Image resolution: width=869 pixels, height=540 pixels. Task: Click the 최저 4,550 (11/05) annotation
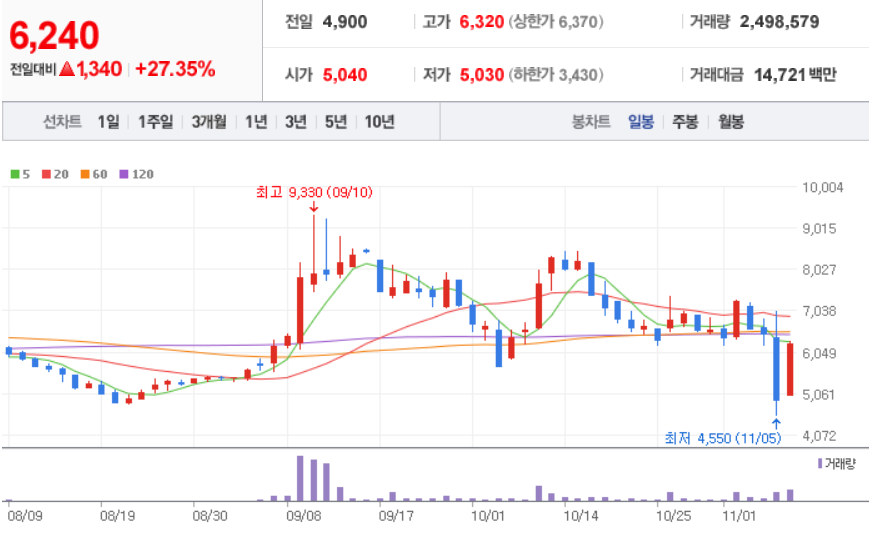(x=723, y=439)
